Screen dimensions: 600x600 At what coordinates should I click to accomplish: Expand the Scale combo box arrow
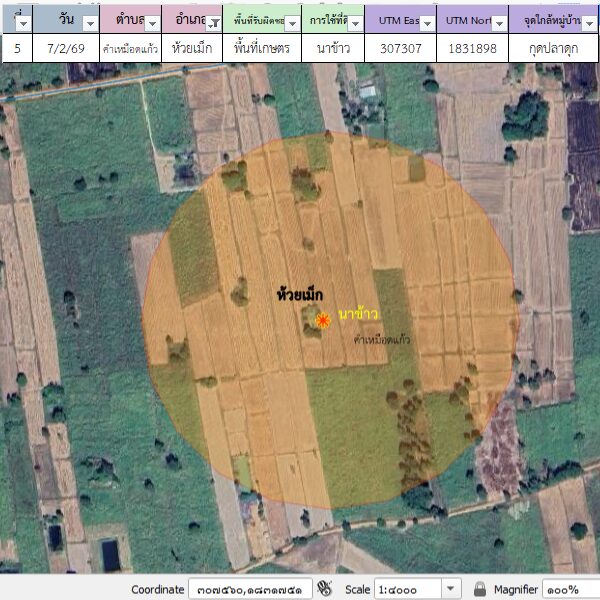tap(450, 589)
